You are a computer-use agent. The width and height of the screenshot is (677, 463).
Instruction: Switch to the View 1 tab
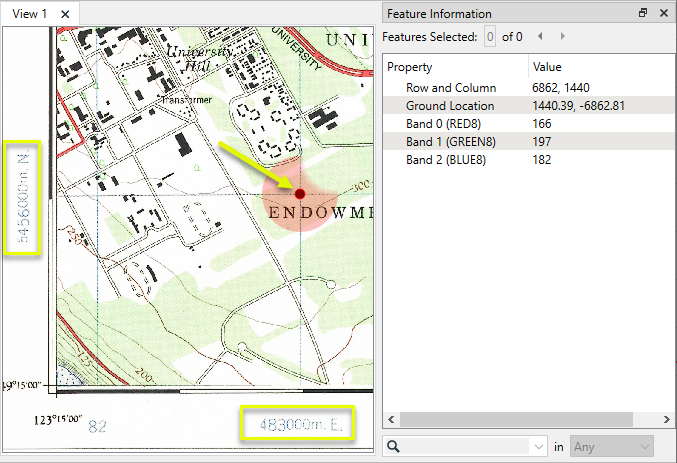[x=30, y=13]
